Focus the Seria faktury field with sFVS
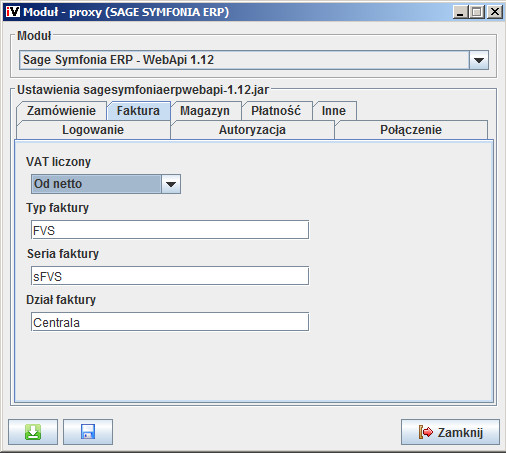 pyautogui.click(x=170, y=276)
